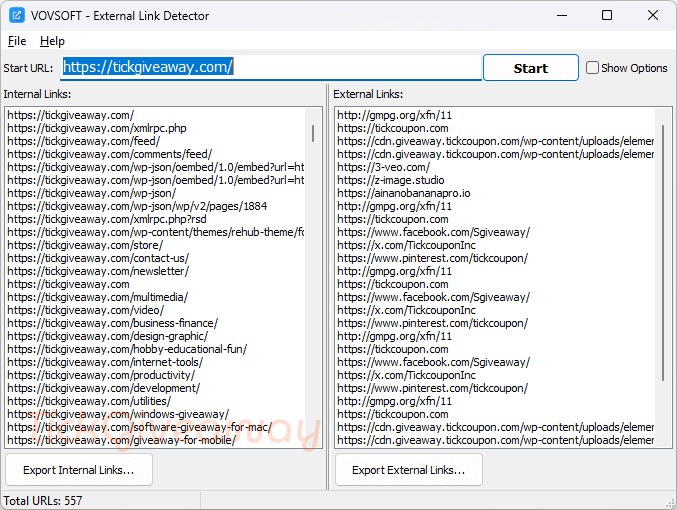Select the tickgiveaway.com/contact-us/ row

(155, 258)
